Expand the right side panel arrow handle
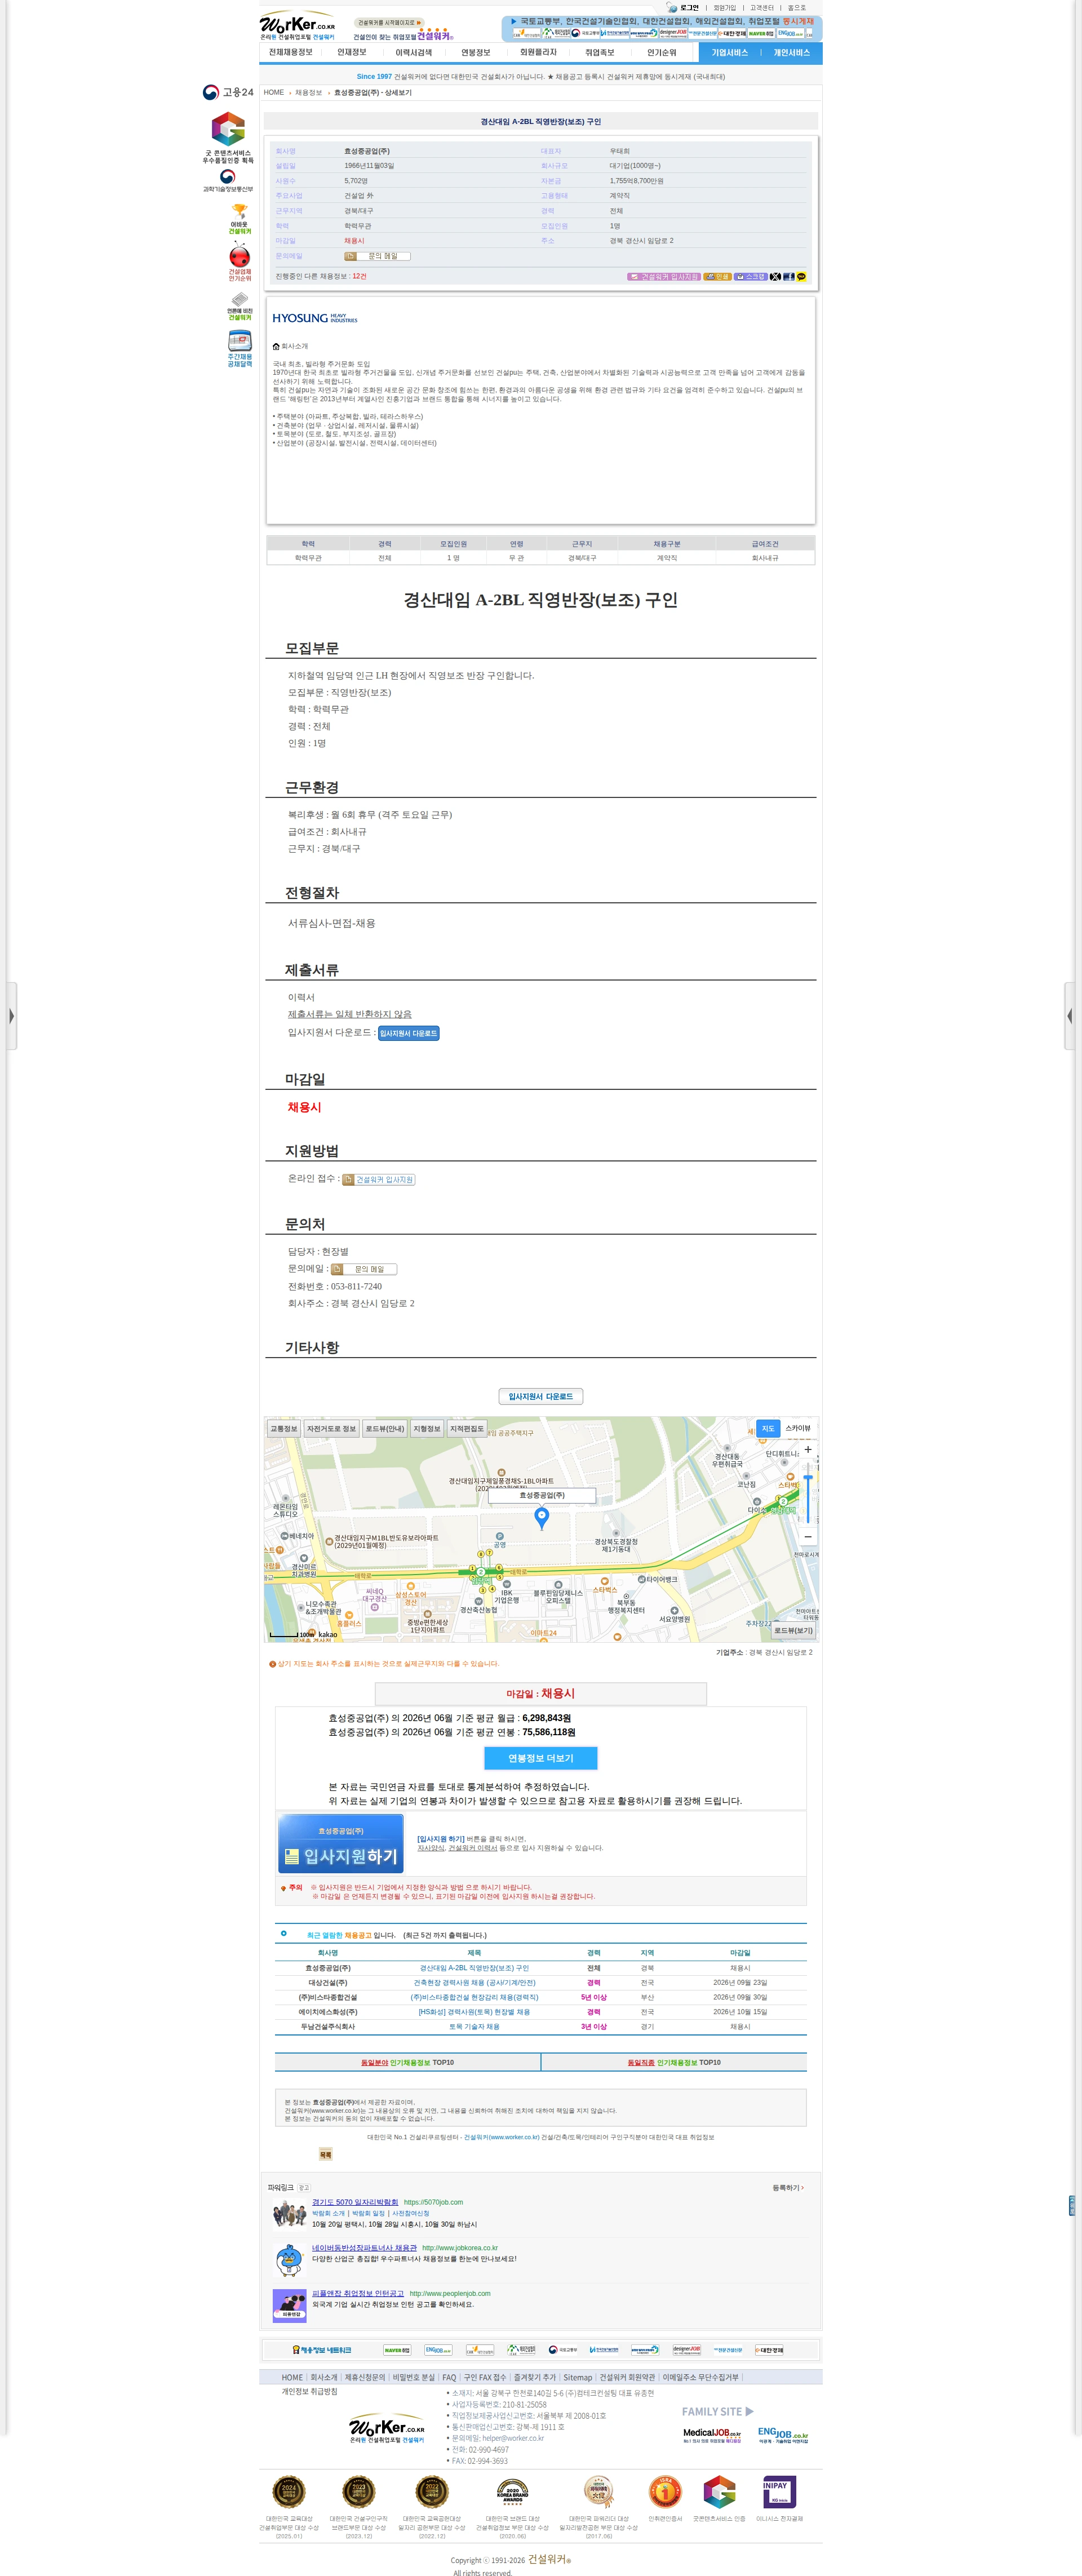The image size is (1082, 2576). tap(1070, 1016)
